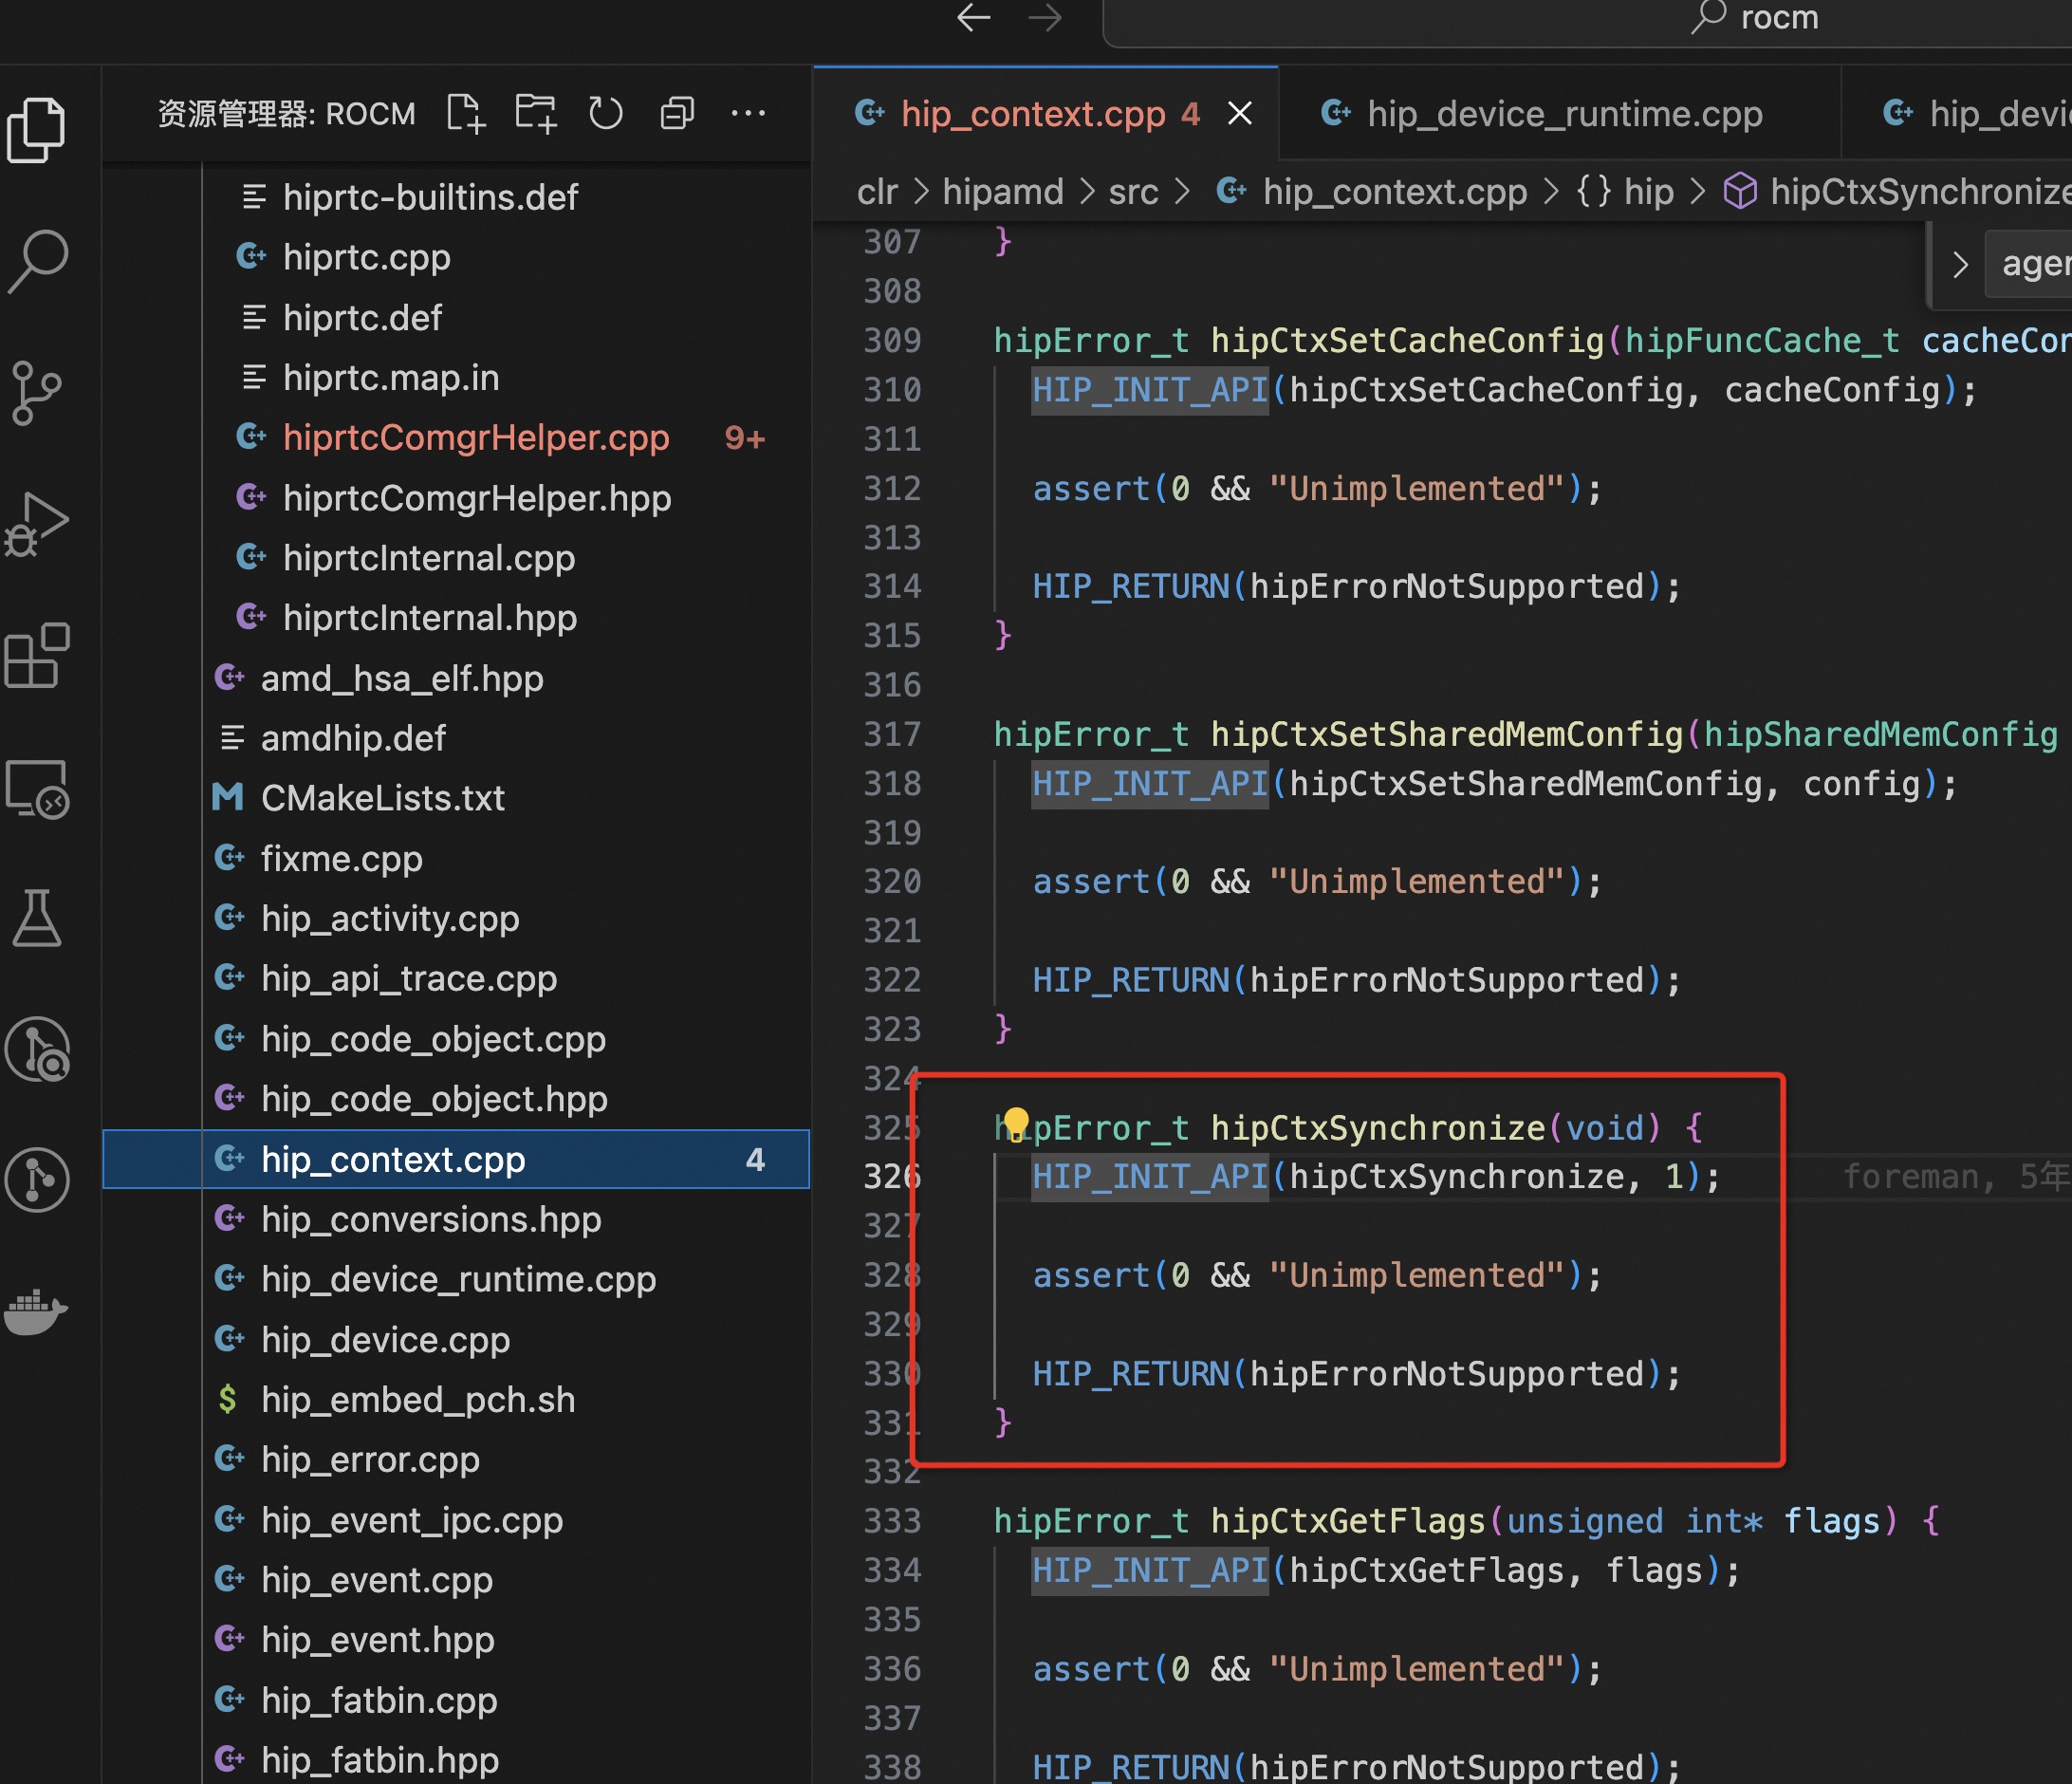Open Source Control view

tap(37, 392)
